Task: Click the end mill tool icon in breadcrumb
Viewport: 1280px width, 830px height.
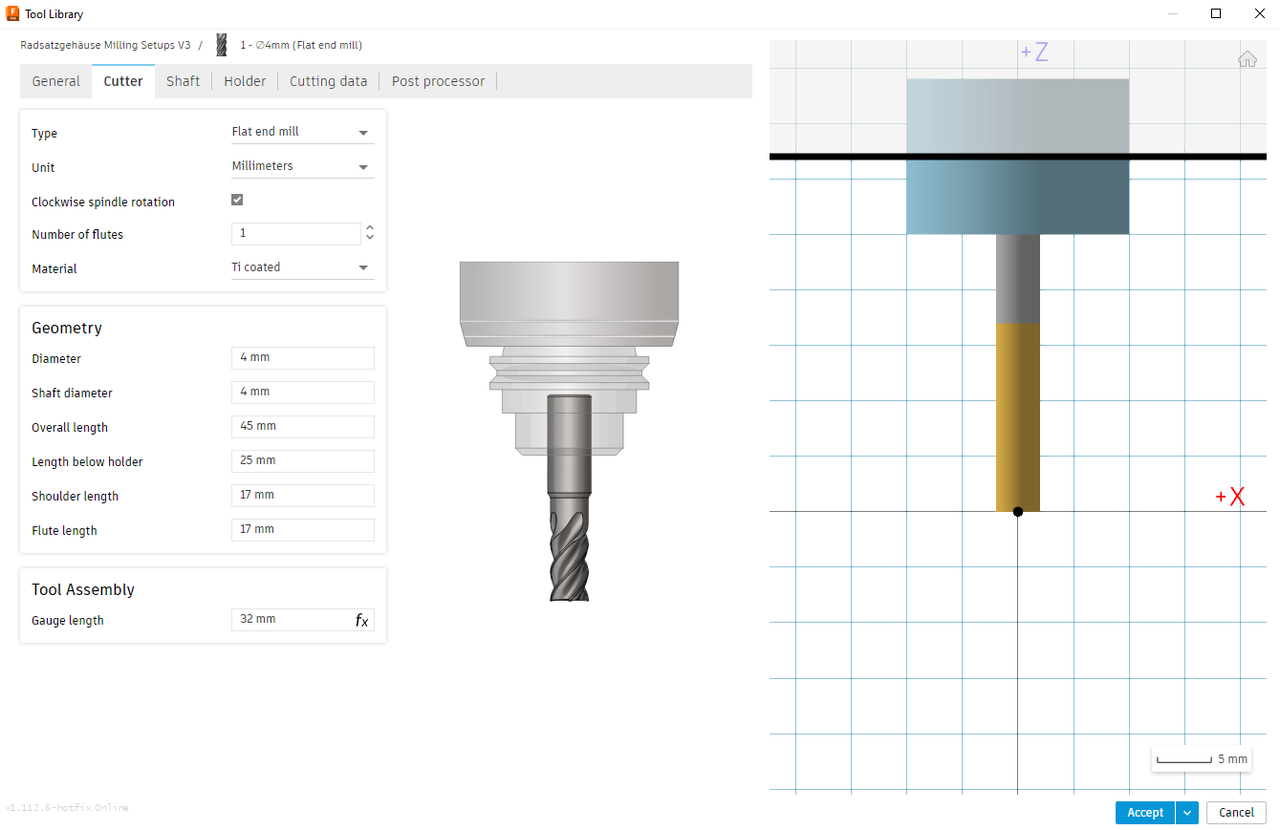Action: [x=222, y=45]
